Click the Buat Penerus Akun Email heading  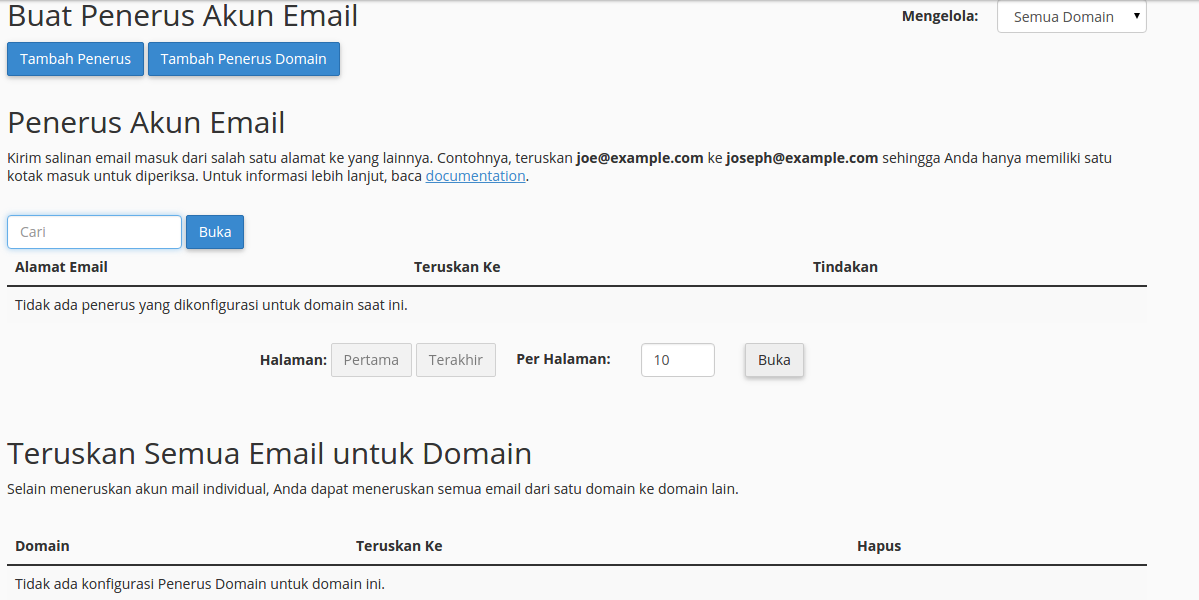point(183,16)
